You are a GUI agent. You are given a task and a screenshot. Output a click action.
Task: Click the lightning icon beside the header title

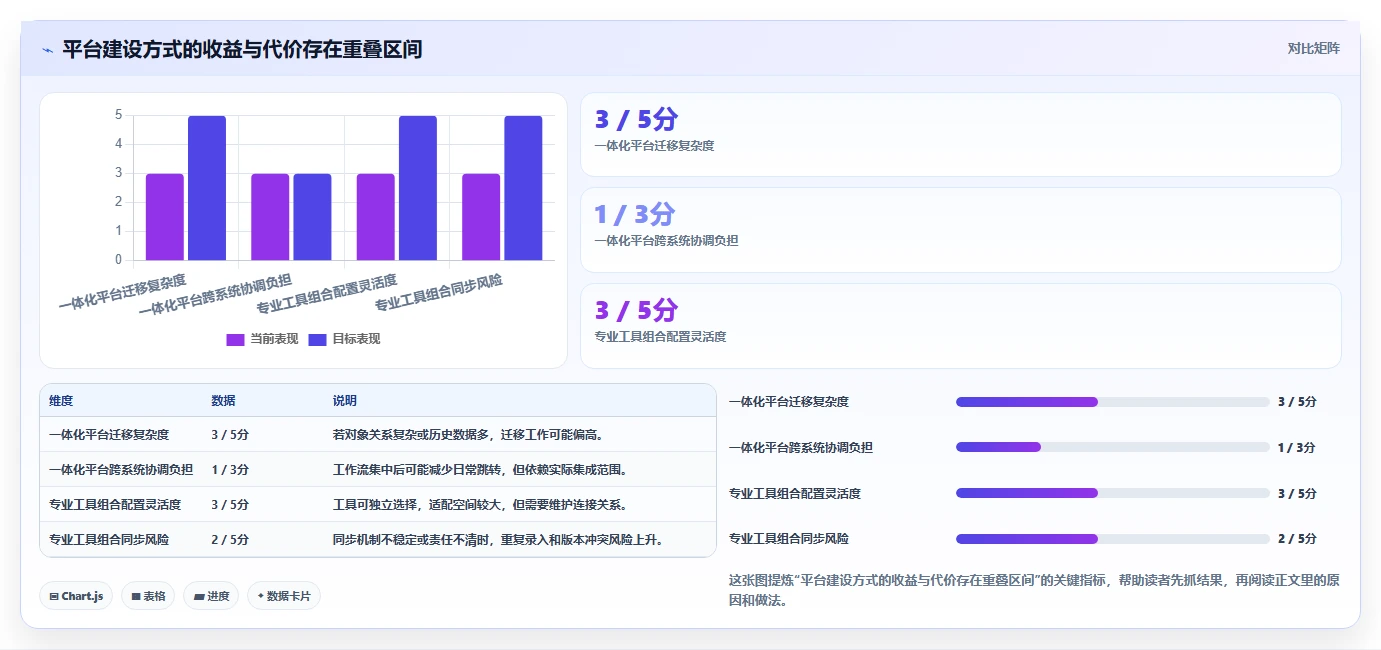point(47,50)
